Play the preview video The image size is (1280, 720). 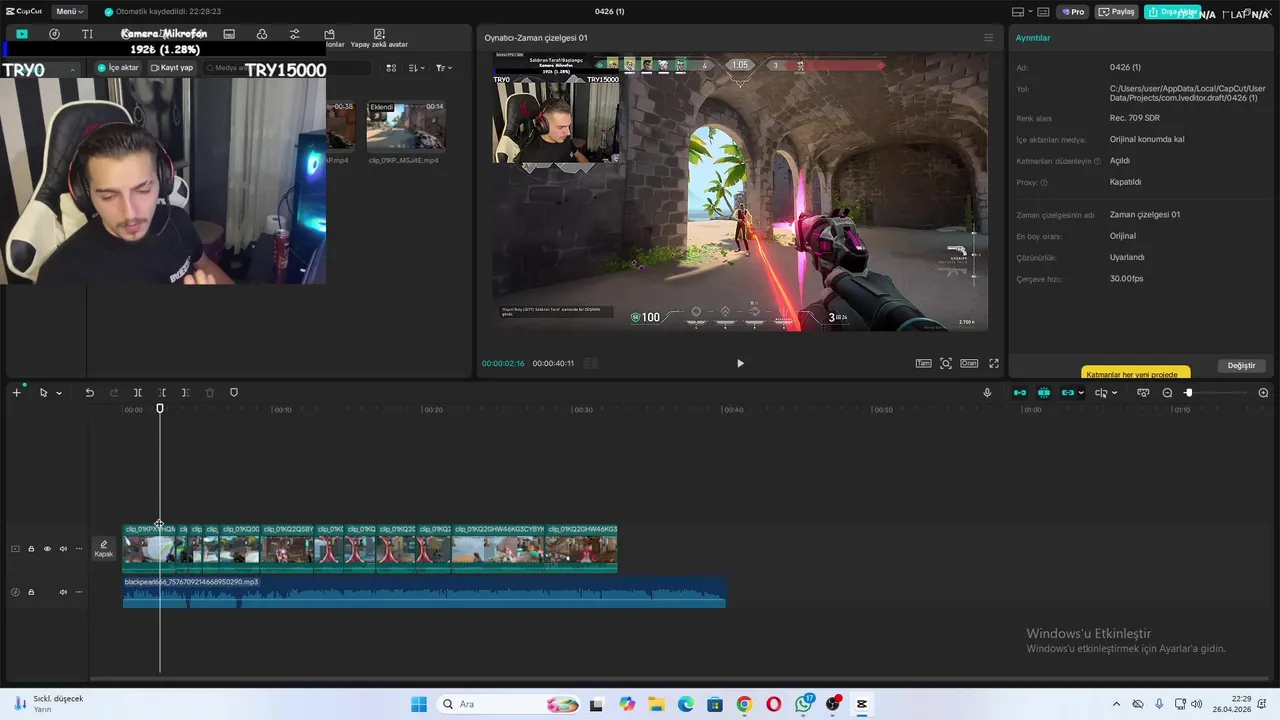click(x=740, y=363)
